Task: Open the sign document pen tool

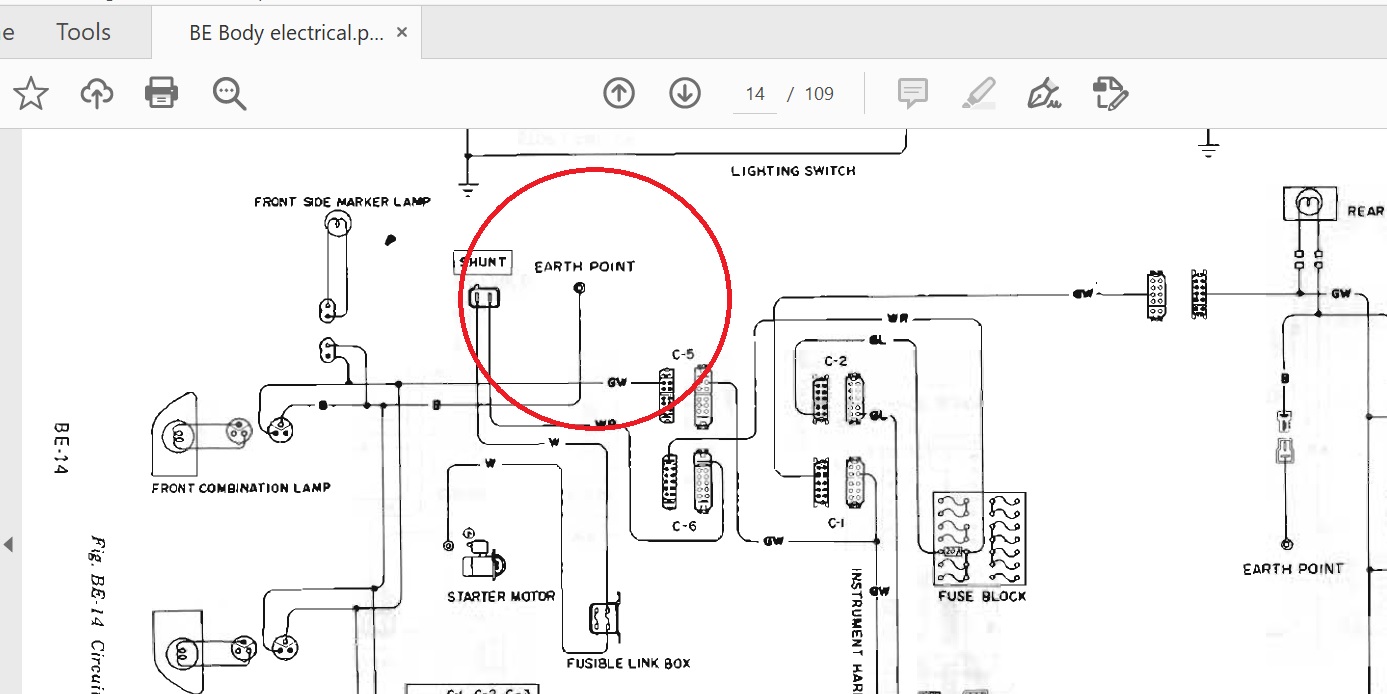Action: coord(1044,94)
